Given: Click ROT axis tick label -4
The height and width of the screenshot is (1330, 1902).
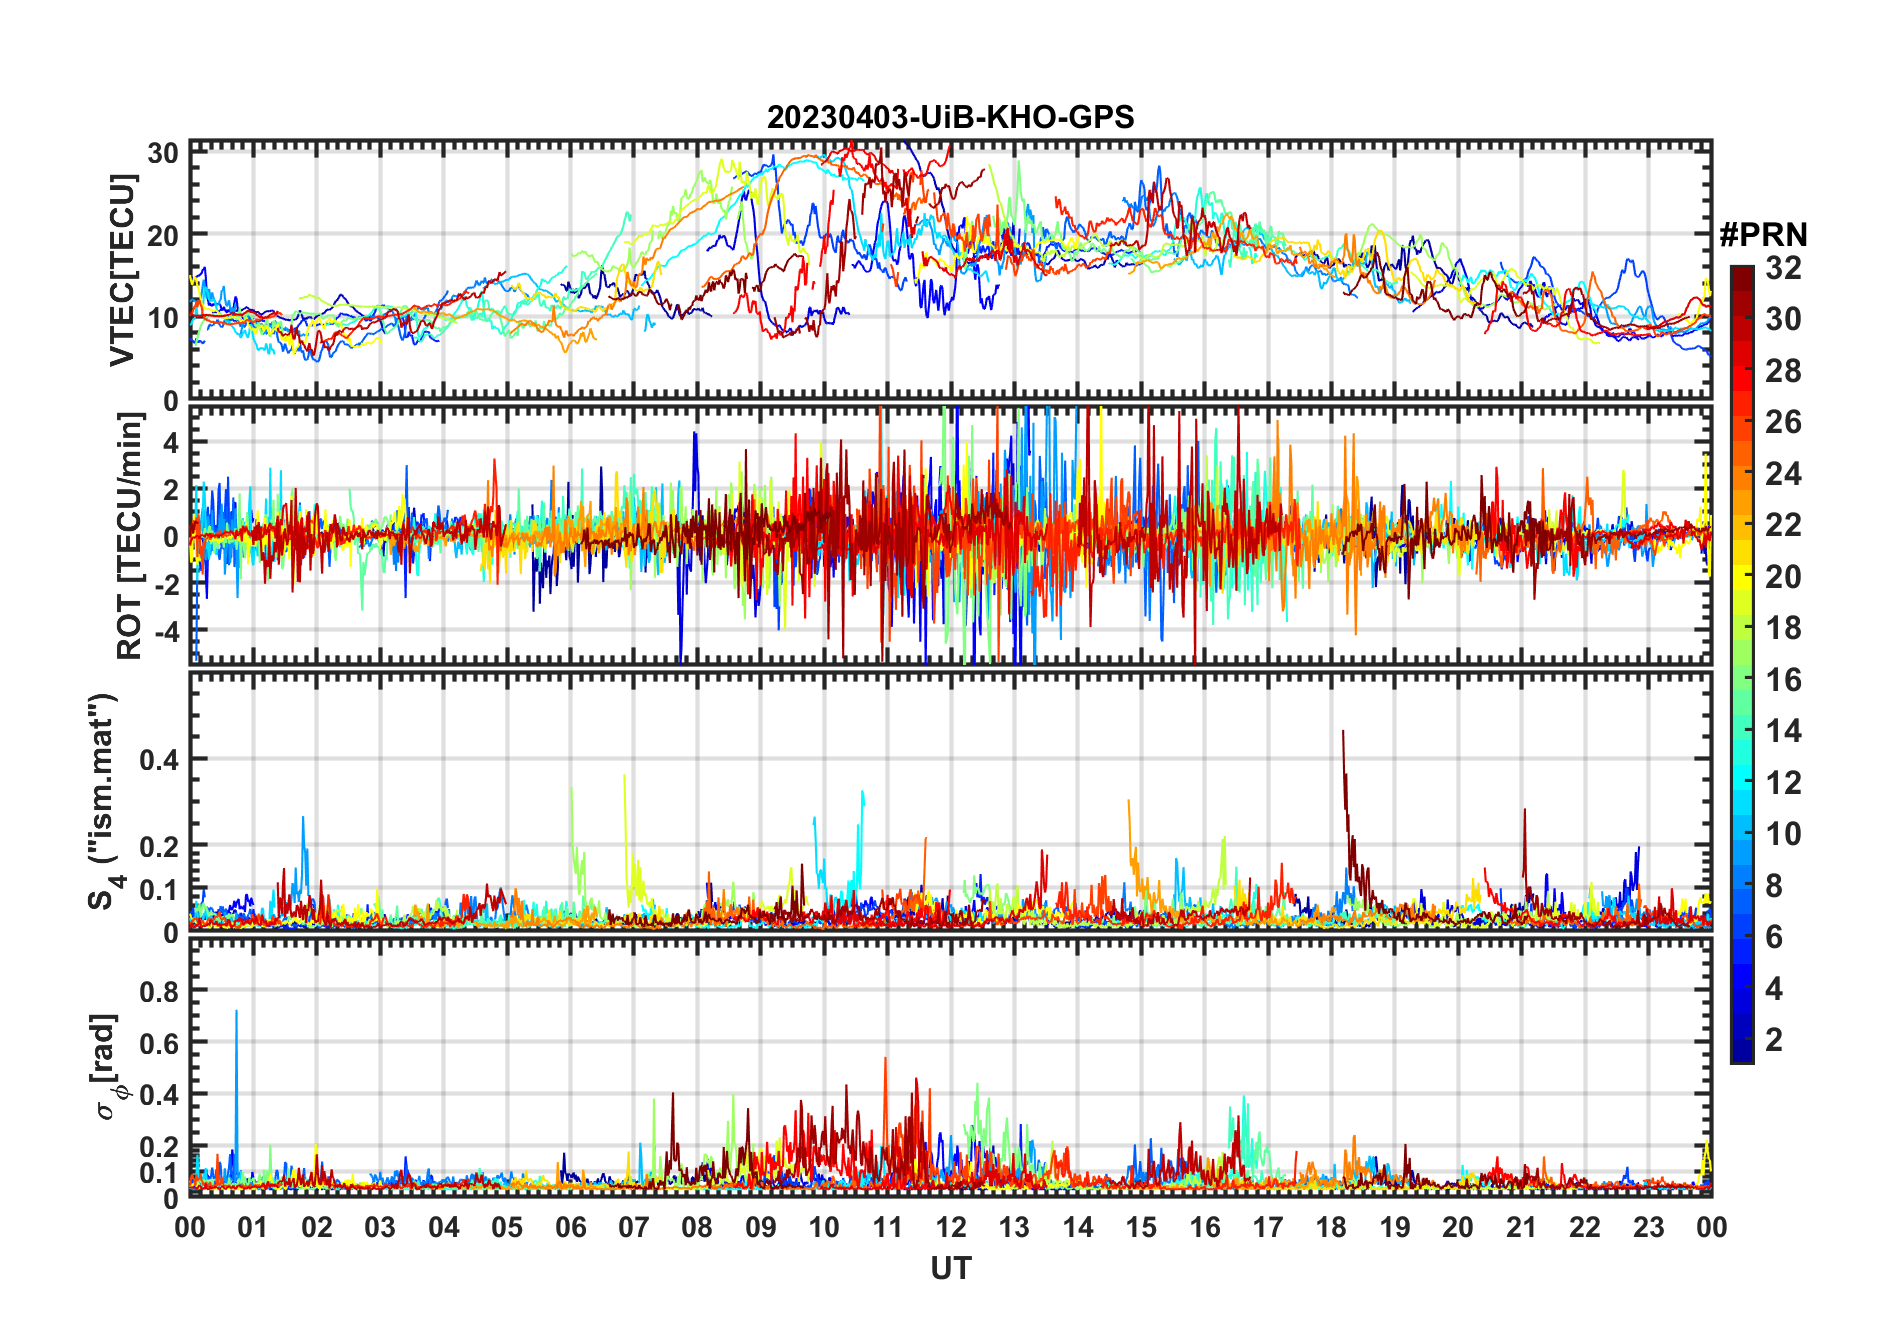Looking at the screenshot, I should pos(166,632).
